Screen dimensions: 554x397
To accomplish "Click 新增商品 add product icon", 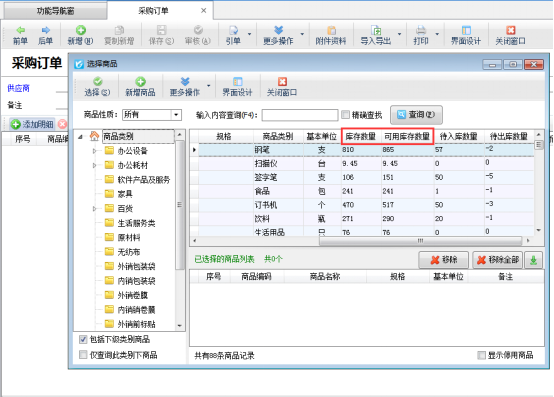I will pos(140,82).
